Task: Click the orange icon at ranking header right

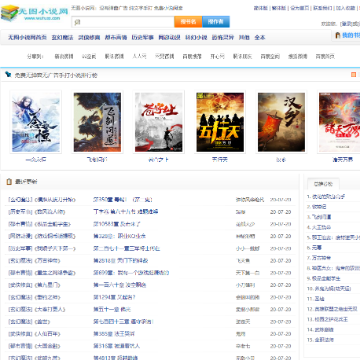Action: pos(354,75)
